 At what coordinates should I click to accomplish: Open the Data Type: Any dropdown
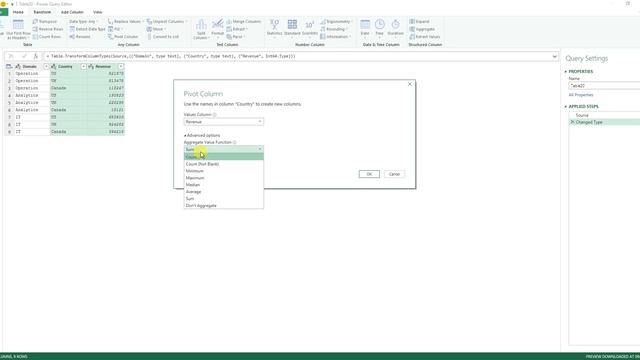tap(83, 21)
